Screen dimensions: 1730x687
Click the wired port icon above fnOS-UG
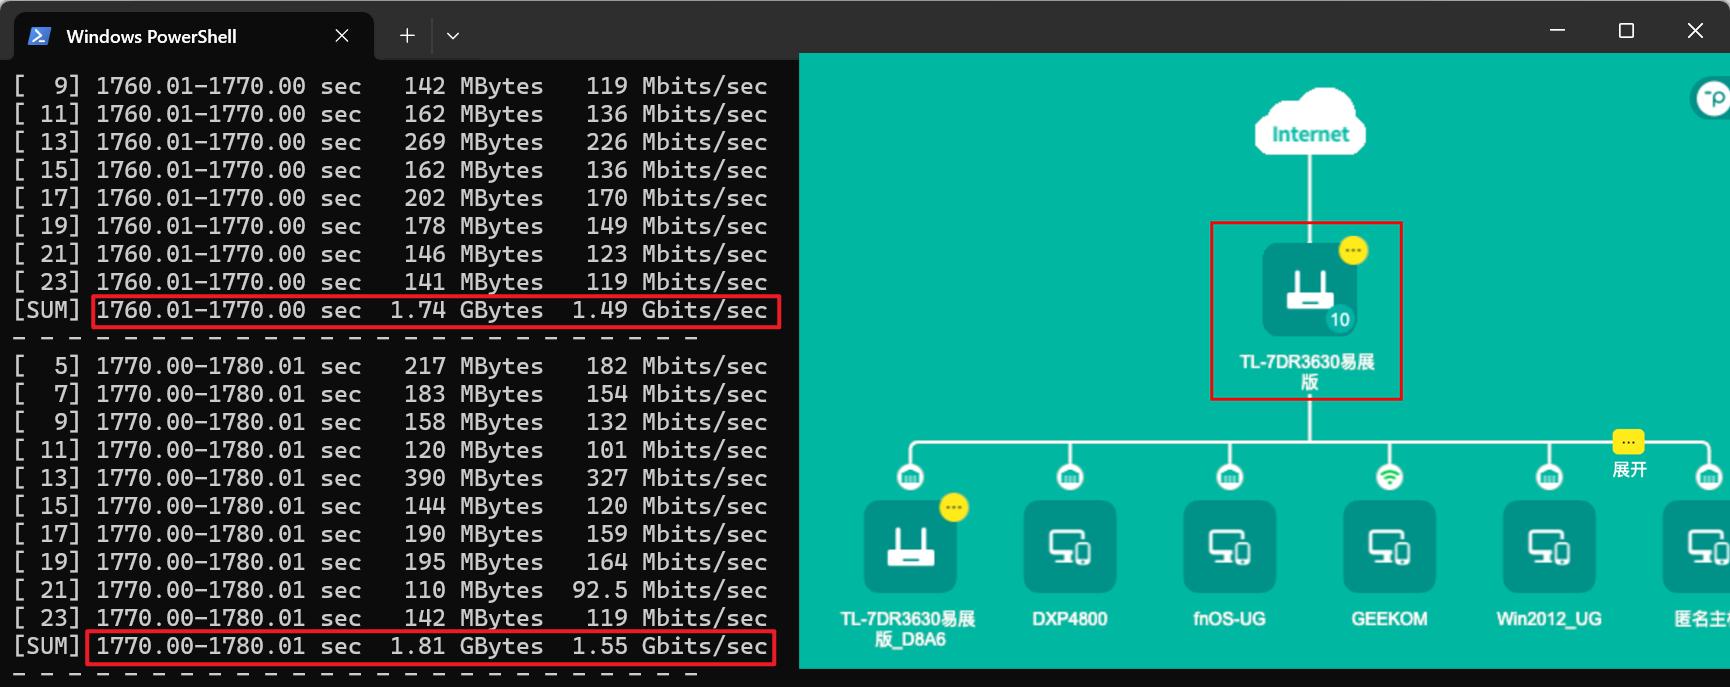(1230, 477)
